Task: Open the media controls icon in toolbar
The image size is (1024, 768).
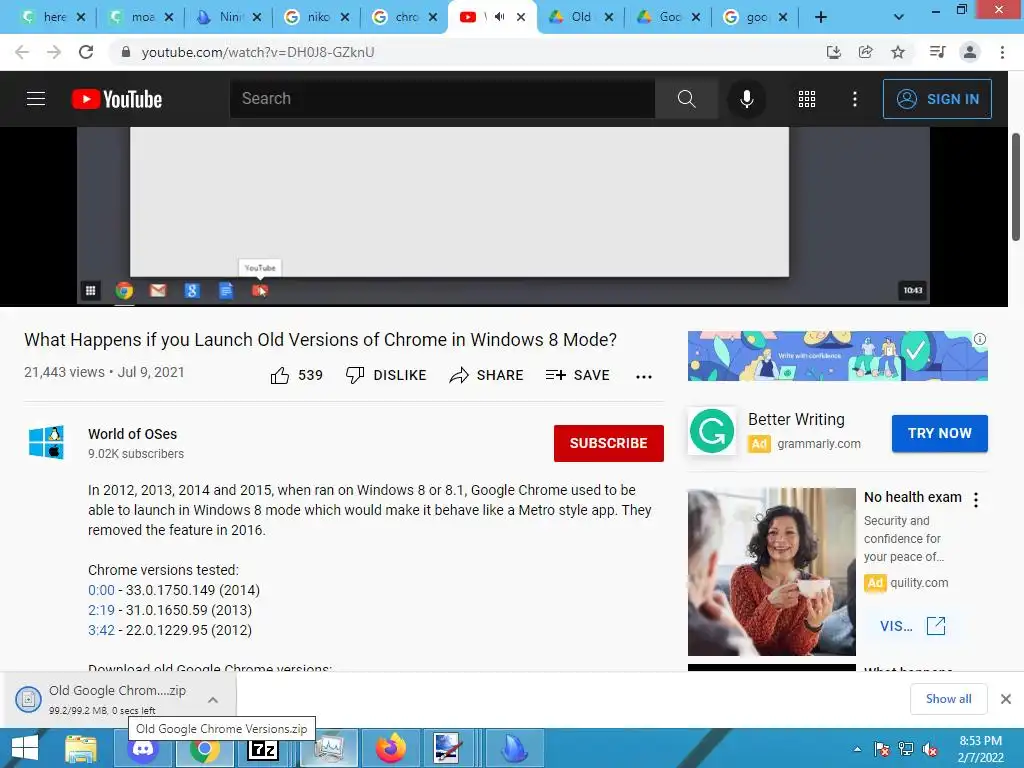Action: (937, 52)
